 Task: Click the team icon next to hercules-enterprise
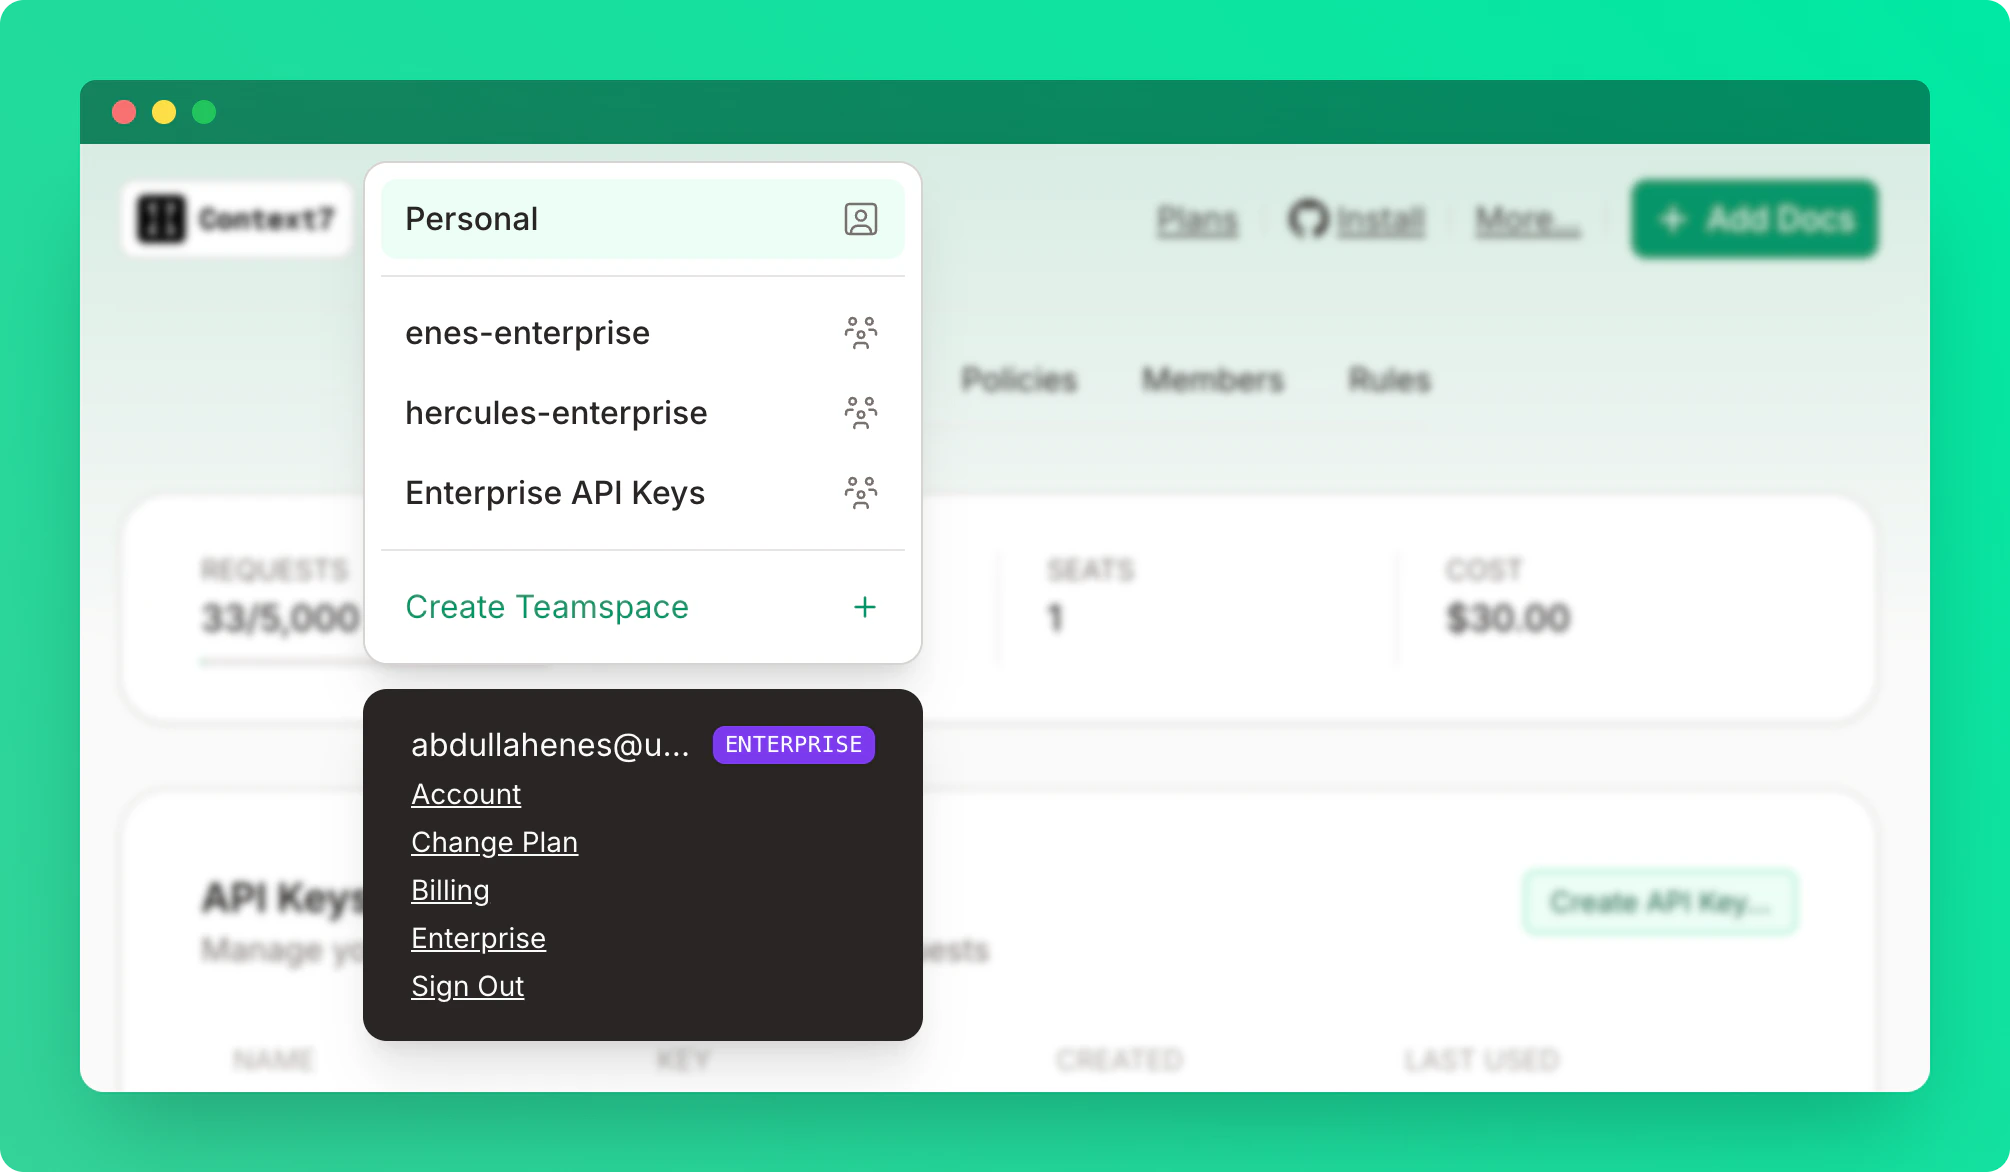click(x=862, y=412)
